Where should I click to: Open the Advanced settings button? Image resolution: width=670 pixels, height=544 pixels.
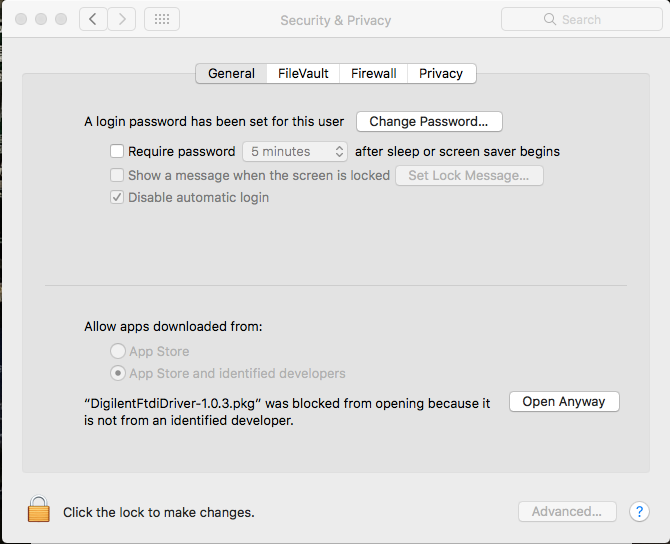567,512
